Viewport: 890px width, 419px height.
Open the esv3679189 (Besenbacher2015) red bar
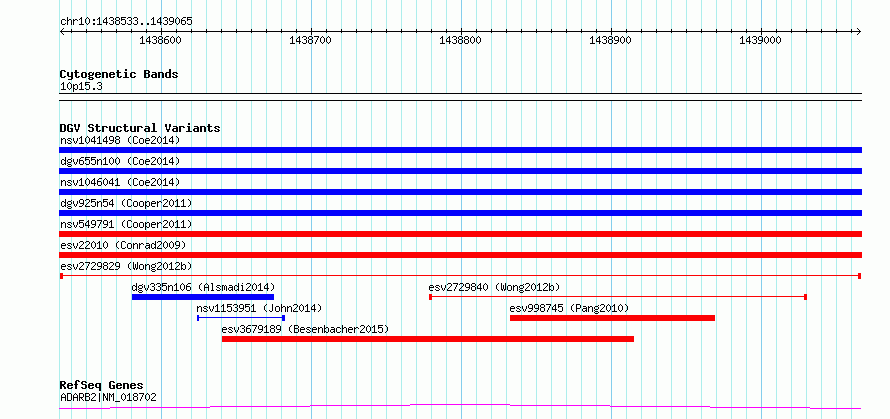pyautogui.click(x=428, y=339)
